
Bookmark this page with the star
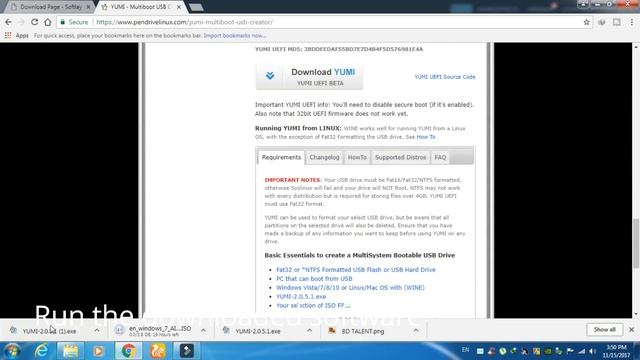pyautogui.click(x=587, y=22)
